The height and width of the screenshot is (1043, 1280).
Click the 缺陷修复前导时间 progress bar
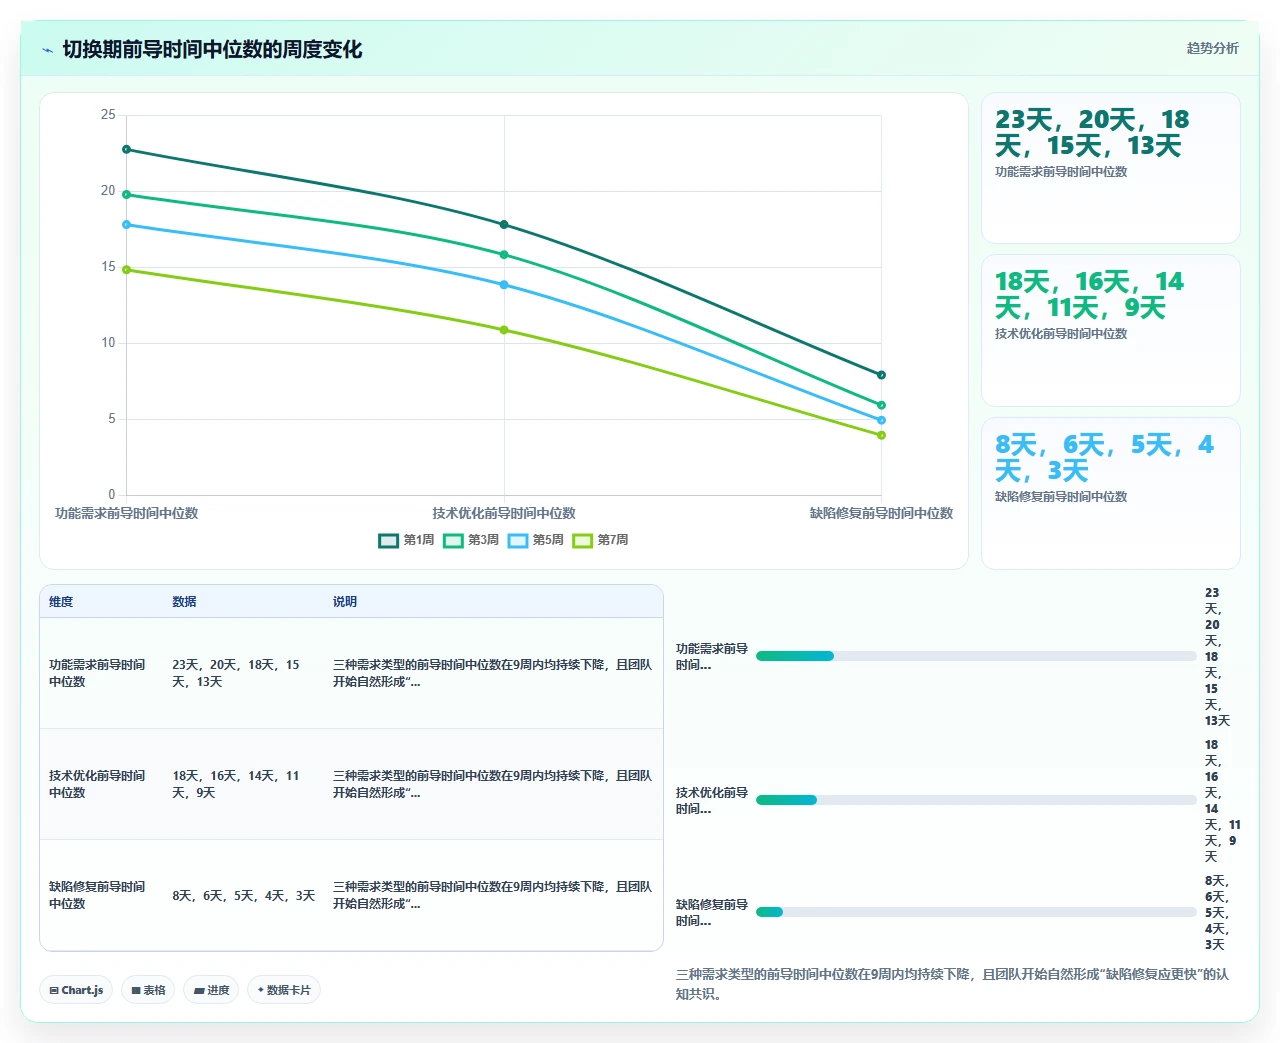(976, 912)
